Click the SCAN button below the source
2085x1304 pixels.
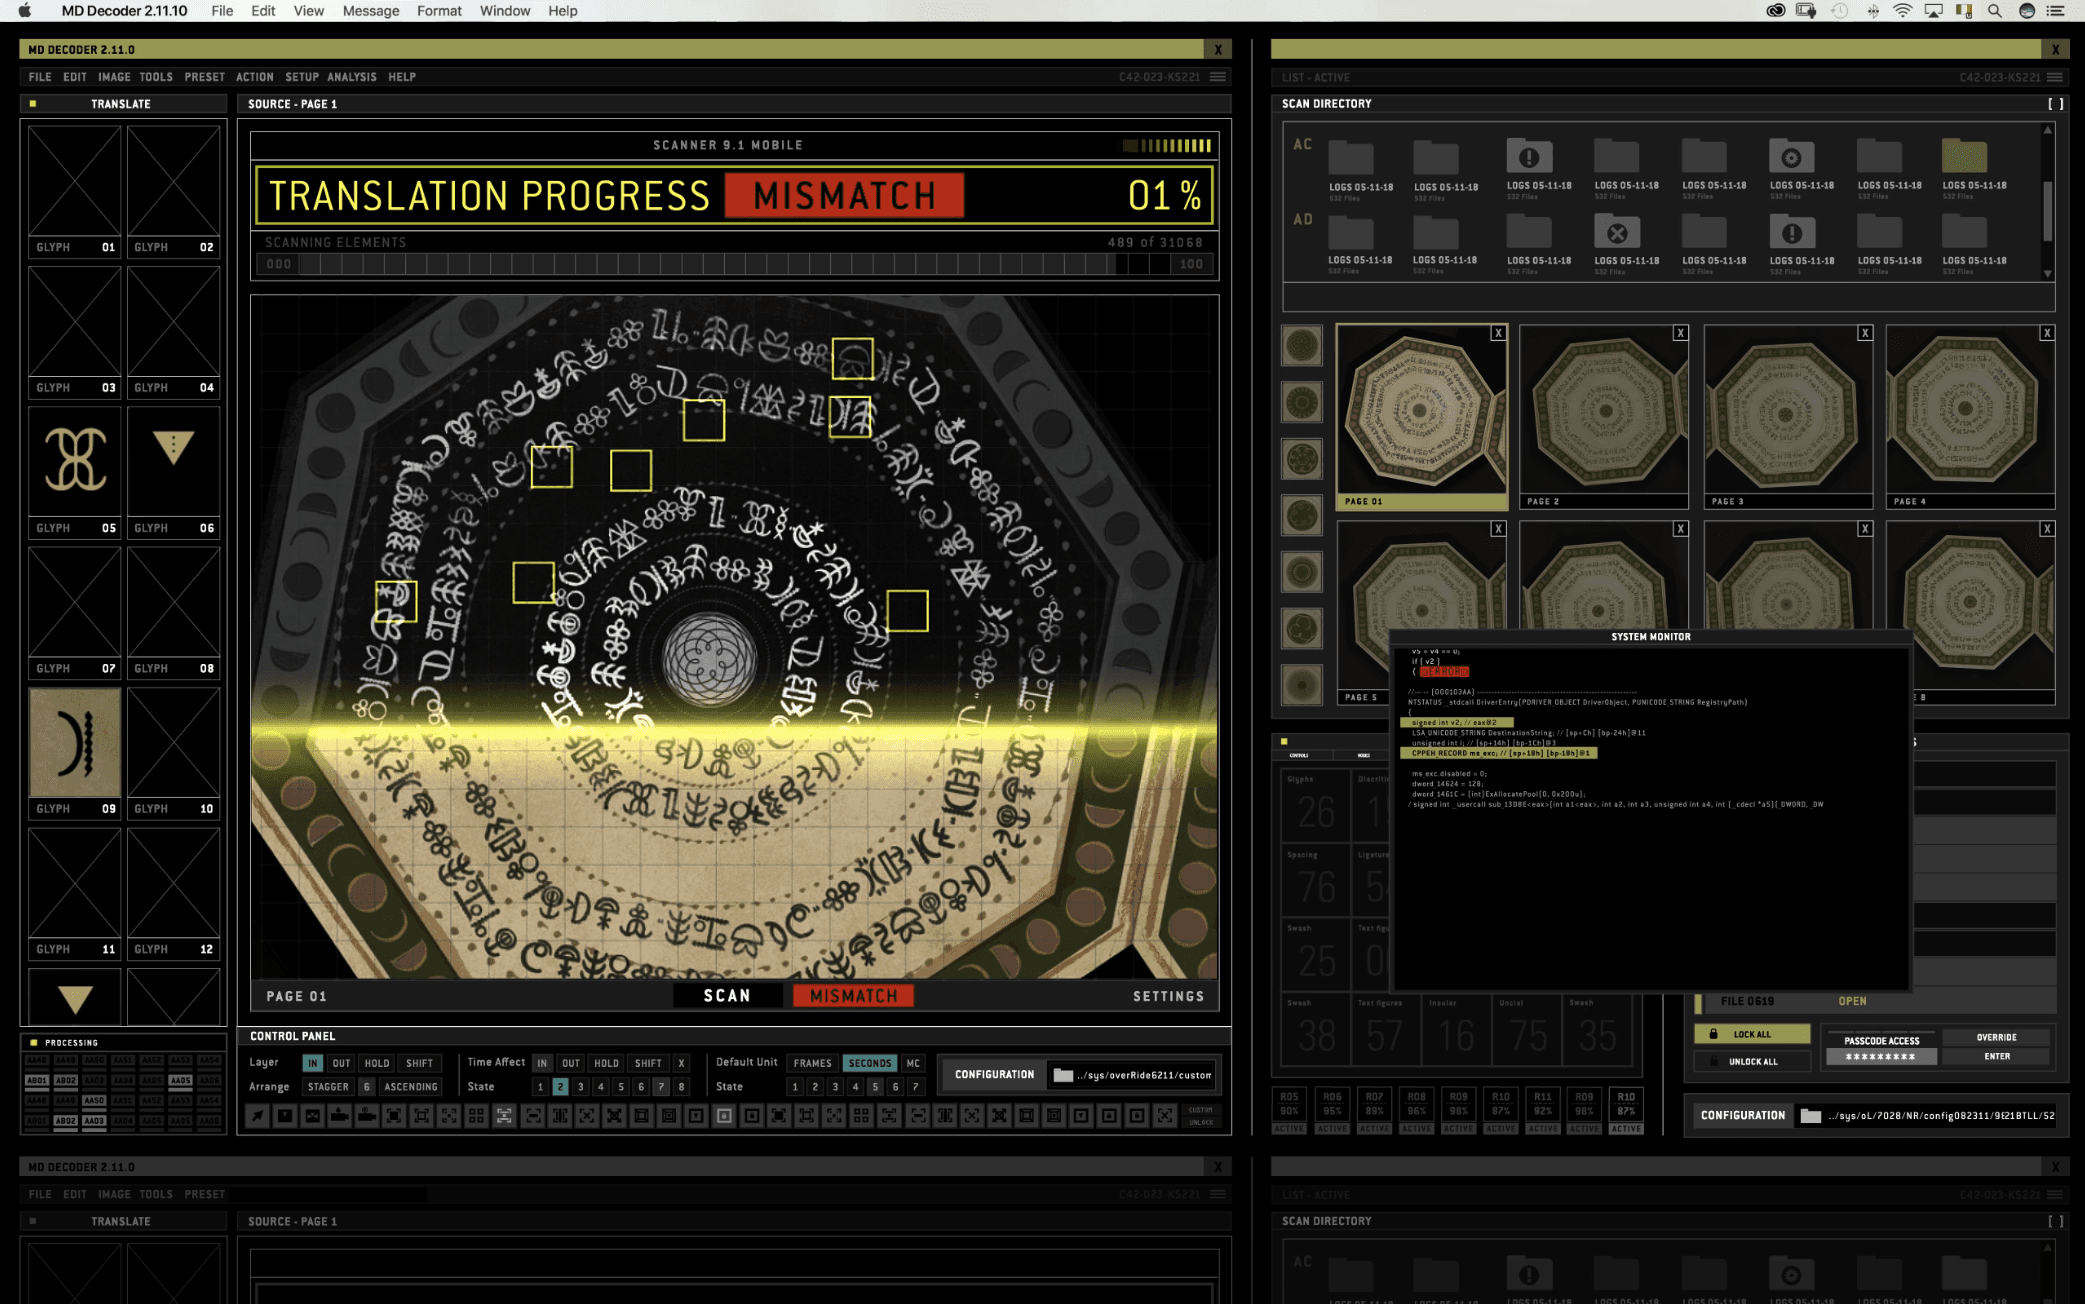[x=727, y=996]
